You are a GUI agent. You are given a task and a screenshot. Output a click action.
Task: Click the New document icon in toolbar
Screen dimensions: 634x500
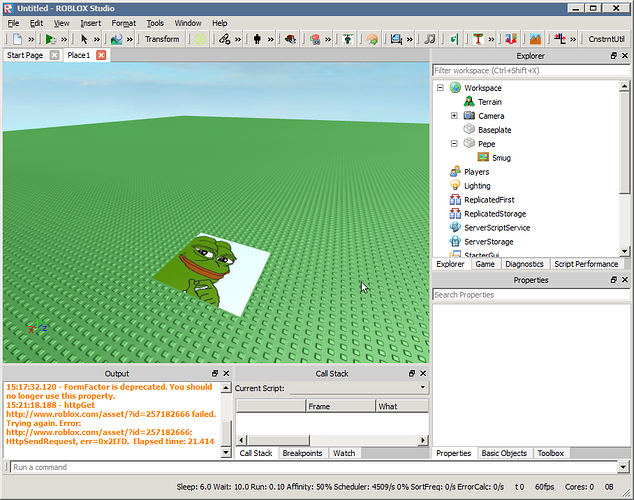[17, 39]
